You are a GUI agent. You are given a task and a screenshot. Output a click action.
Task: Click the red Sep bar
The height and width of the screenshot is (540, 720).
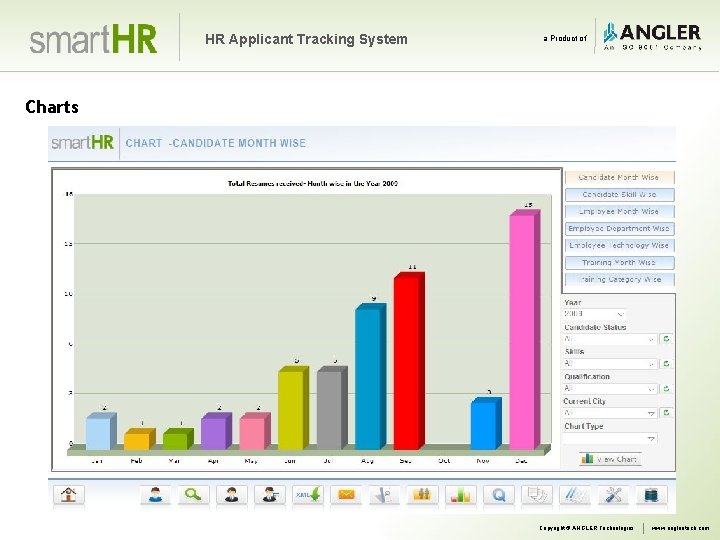pos(409,361)
